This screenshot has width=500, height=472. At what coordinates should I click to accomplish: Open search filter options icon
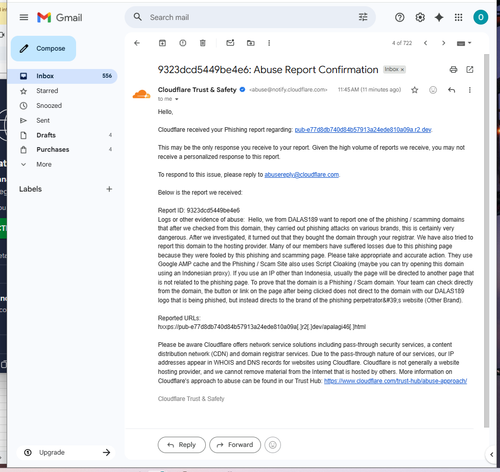(363, 17)
